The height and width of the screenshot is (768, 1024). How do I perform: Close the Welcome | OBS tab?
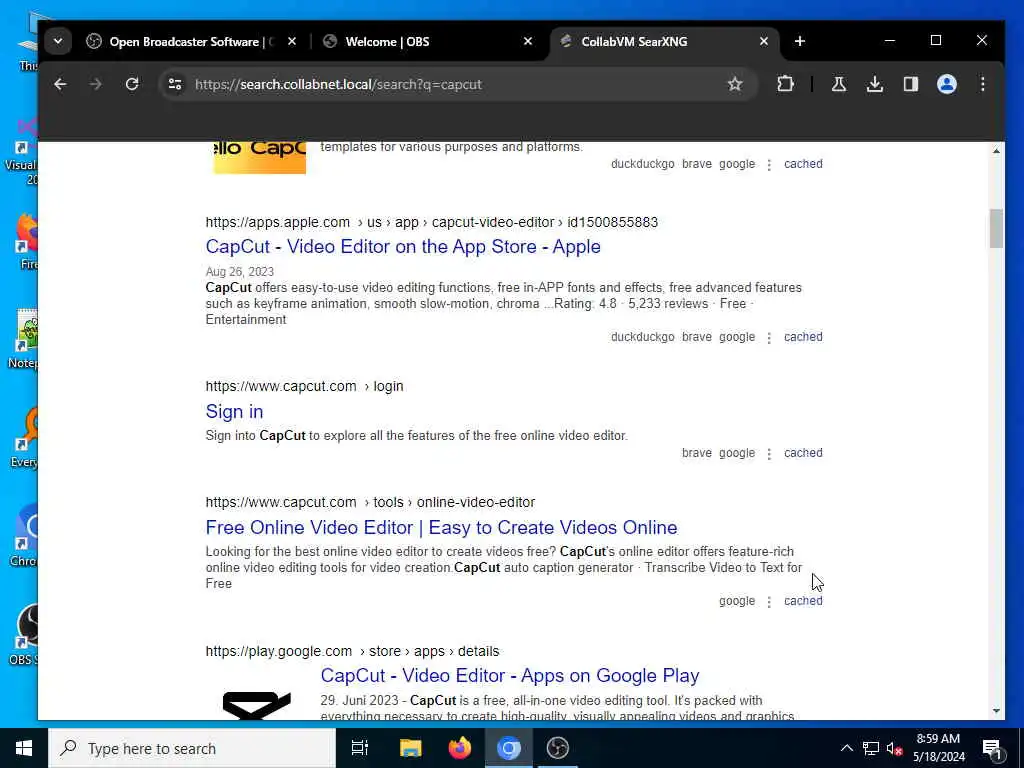528,42
